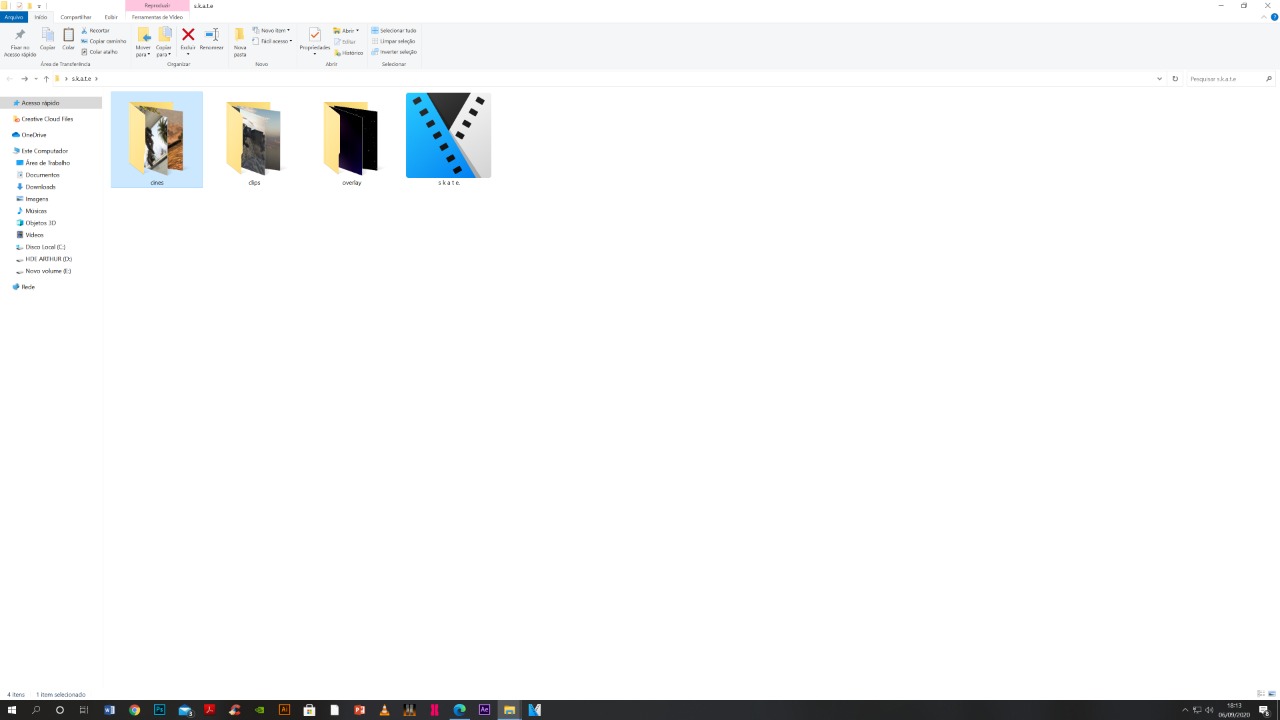
Task: Open Ferramentas de Vídeo tab
Action: (x=157, y=17)
